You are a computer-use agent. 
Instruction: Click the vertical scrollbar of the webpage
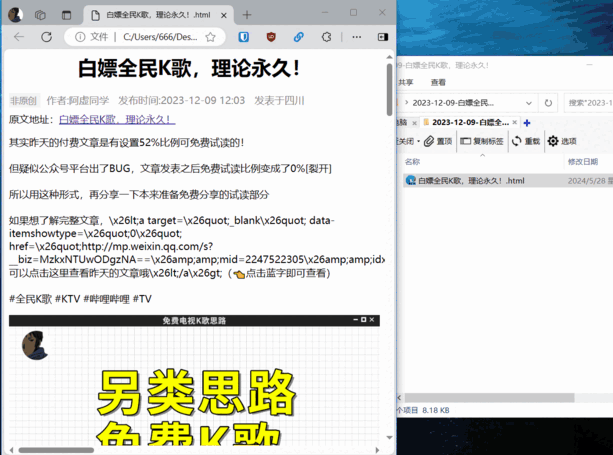389,90
